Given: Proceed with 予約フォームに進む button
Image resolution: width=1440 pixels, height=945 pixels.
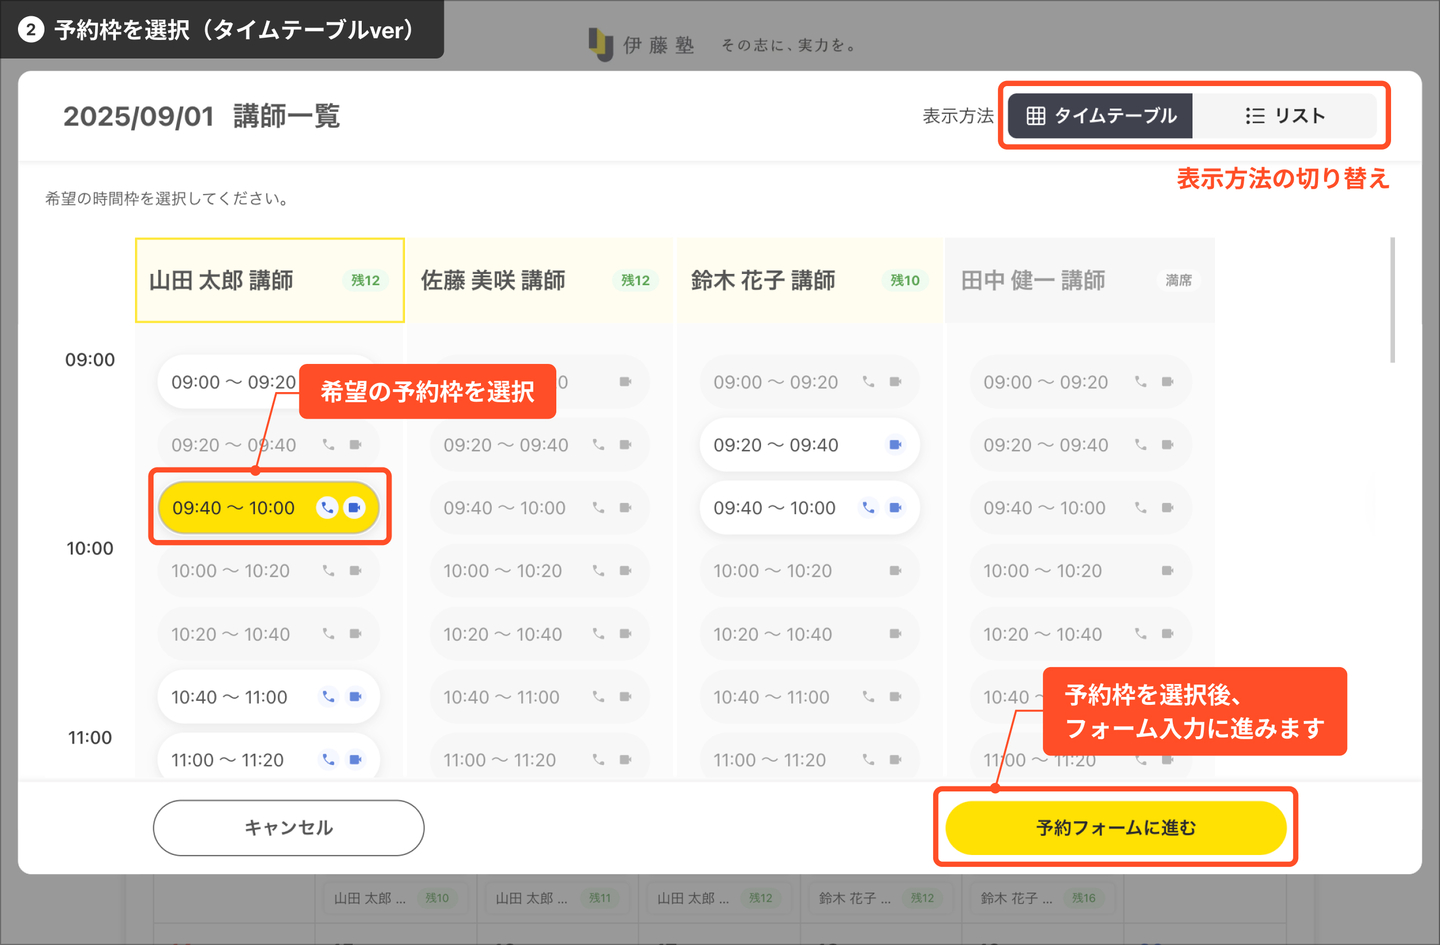Looking at the screenshot, I should [1115, 828].
